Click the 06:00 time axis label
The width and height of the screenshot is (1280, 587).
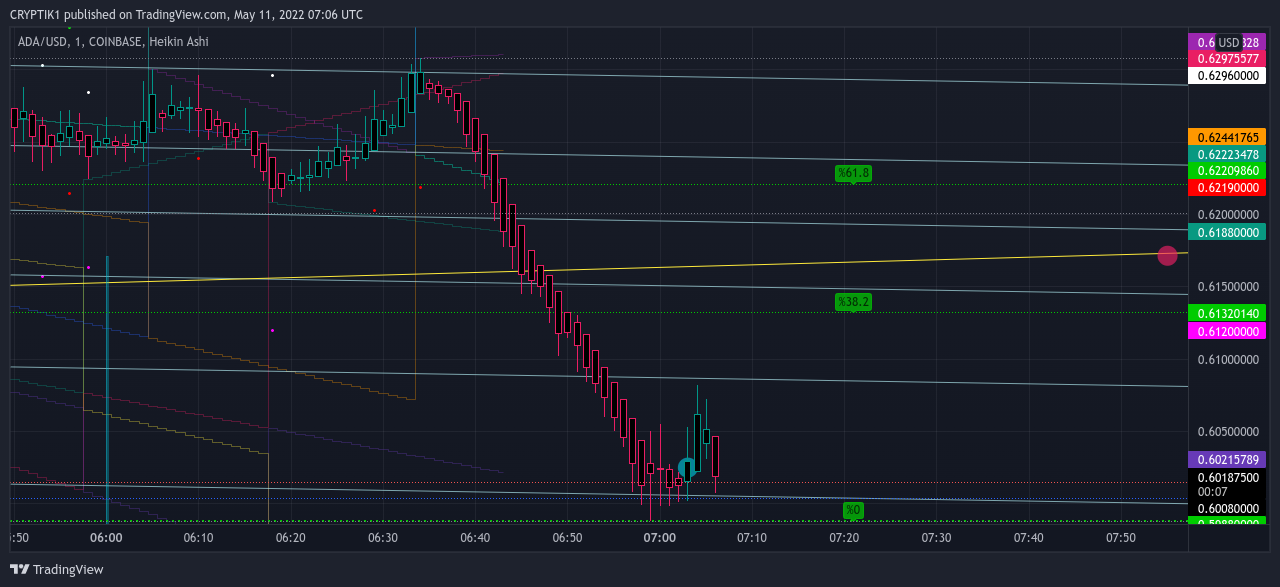click(106, 538)
